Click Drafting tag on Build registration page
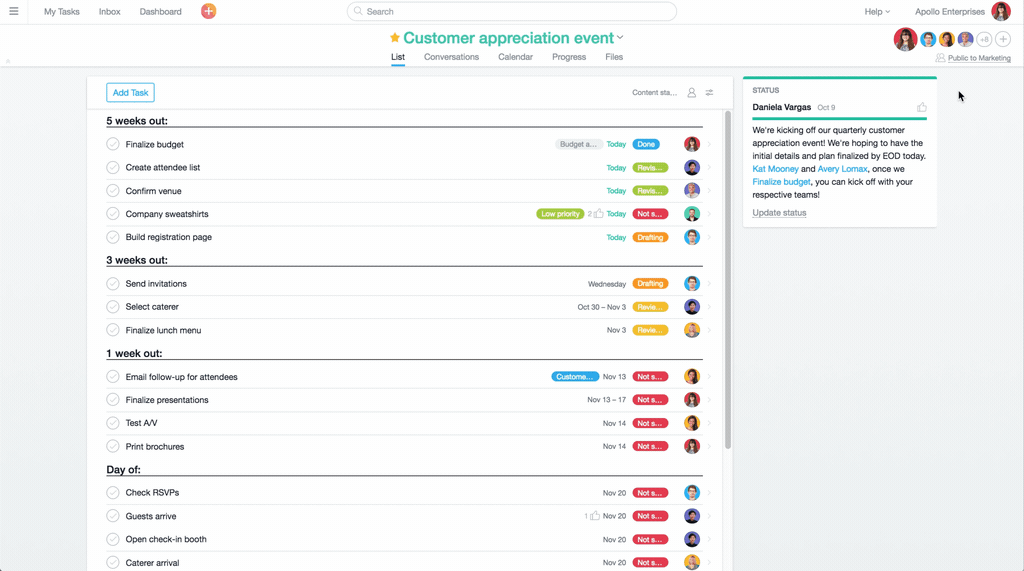1024x571 pixels. click(x=650, y=237)
